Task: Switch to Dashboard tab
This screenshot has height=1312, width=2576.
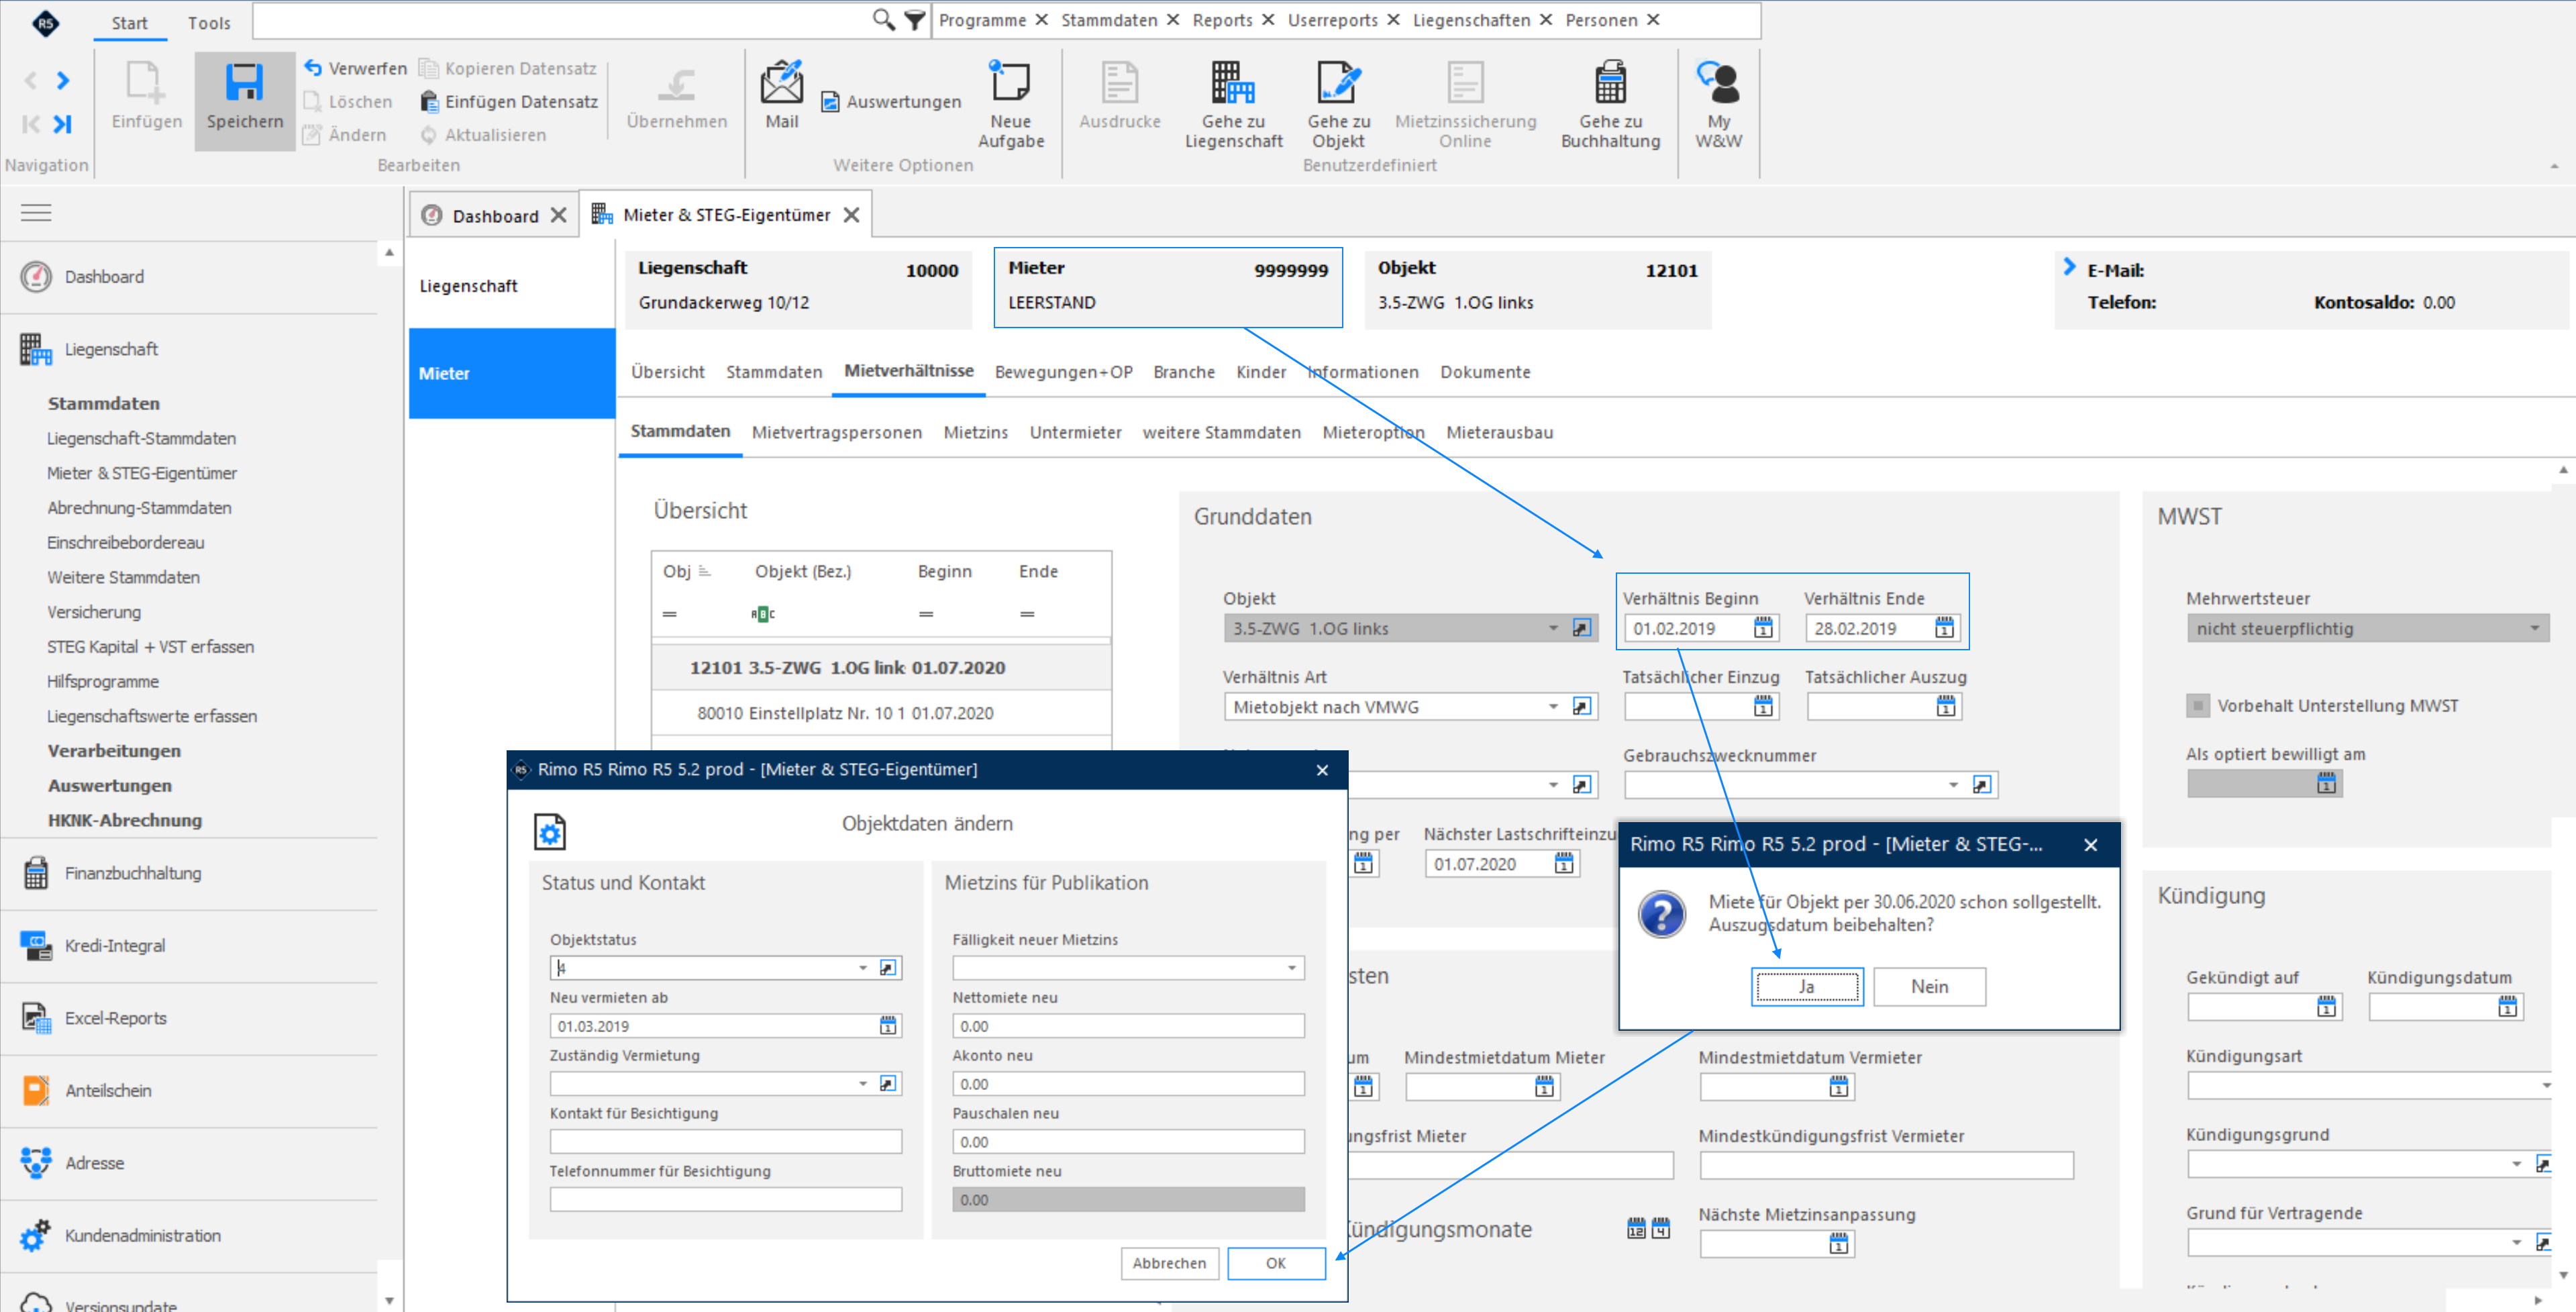Action: [494, 216]
